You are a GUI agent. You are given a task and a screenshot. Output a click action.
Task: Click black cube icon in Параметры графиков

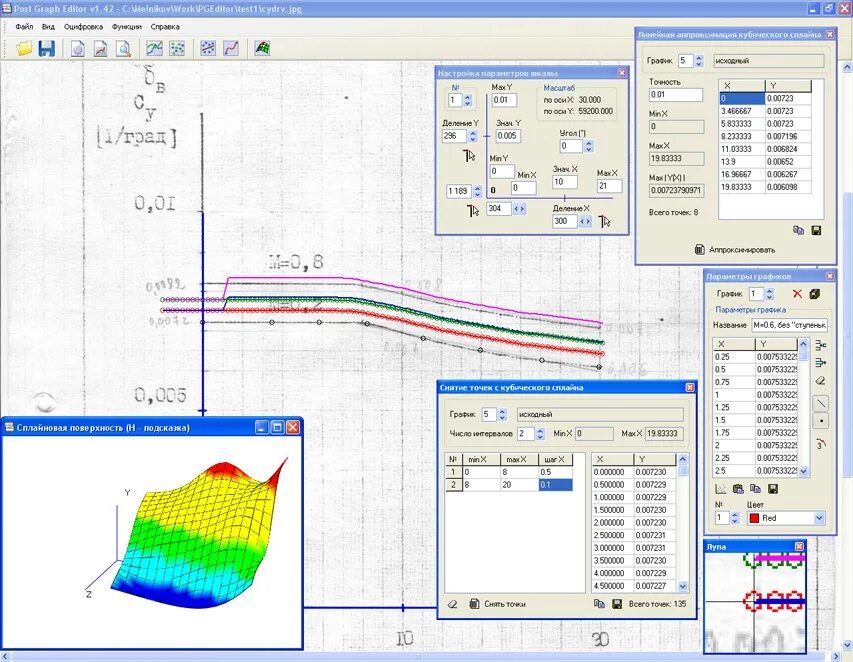click(814, 294)
